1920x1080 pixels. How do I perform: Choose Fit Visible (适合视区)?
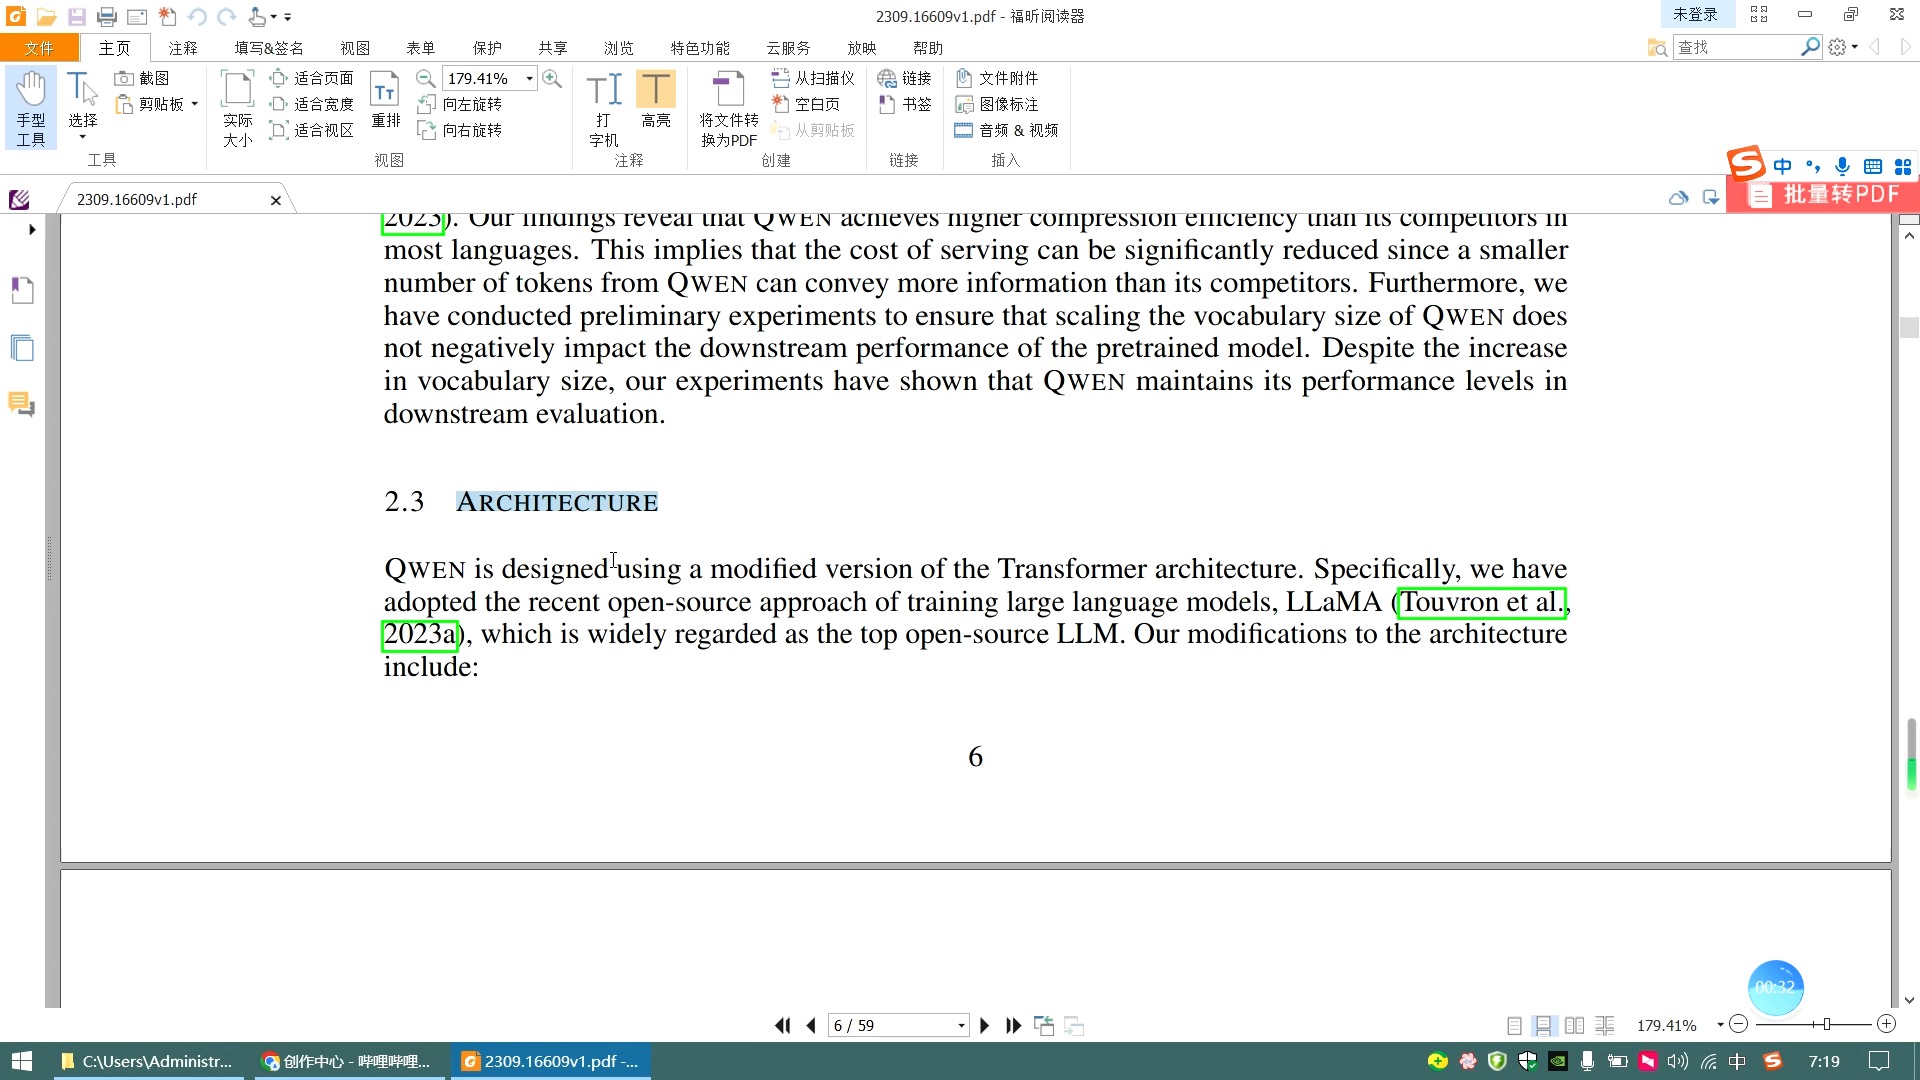pos(311,130)
